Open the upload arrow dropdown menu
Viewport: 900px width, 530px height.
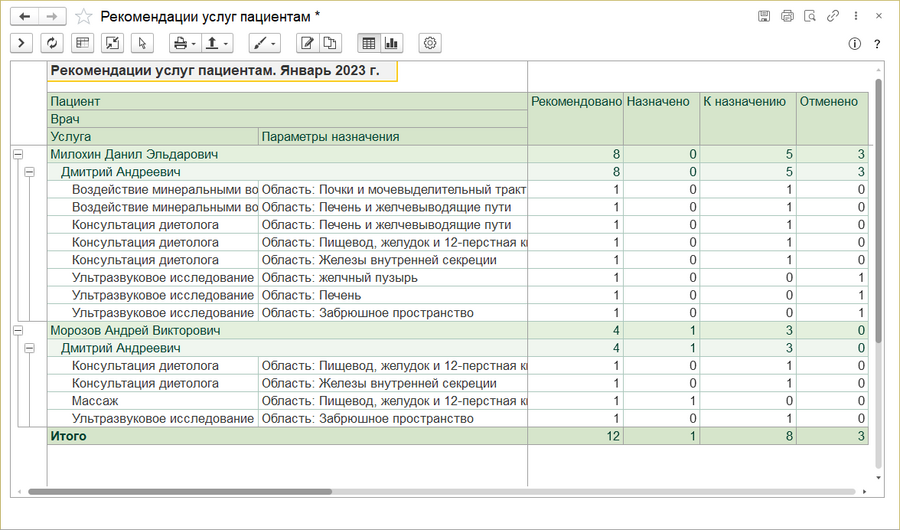[x=216, y=43]
